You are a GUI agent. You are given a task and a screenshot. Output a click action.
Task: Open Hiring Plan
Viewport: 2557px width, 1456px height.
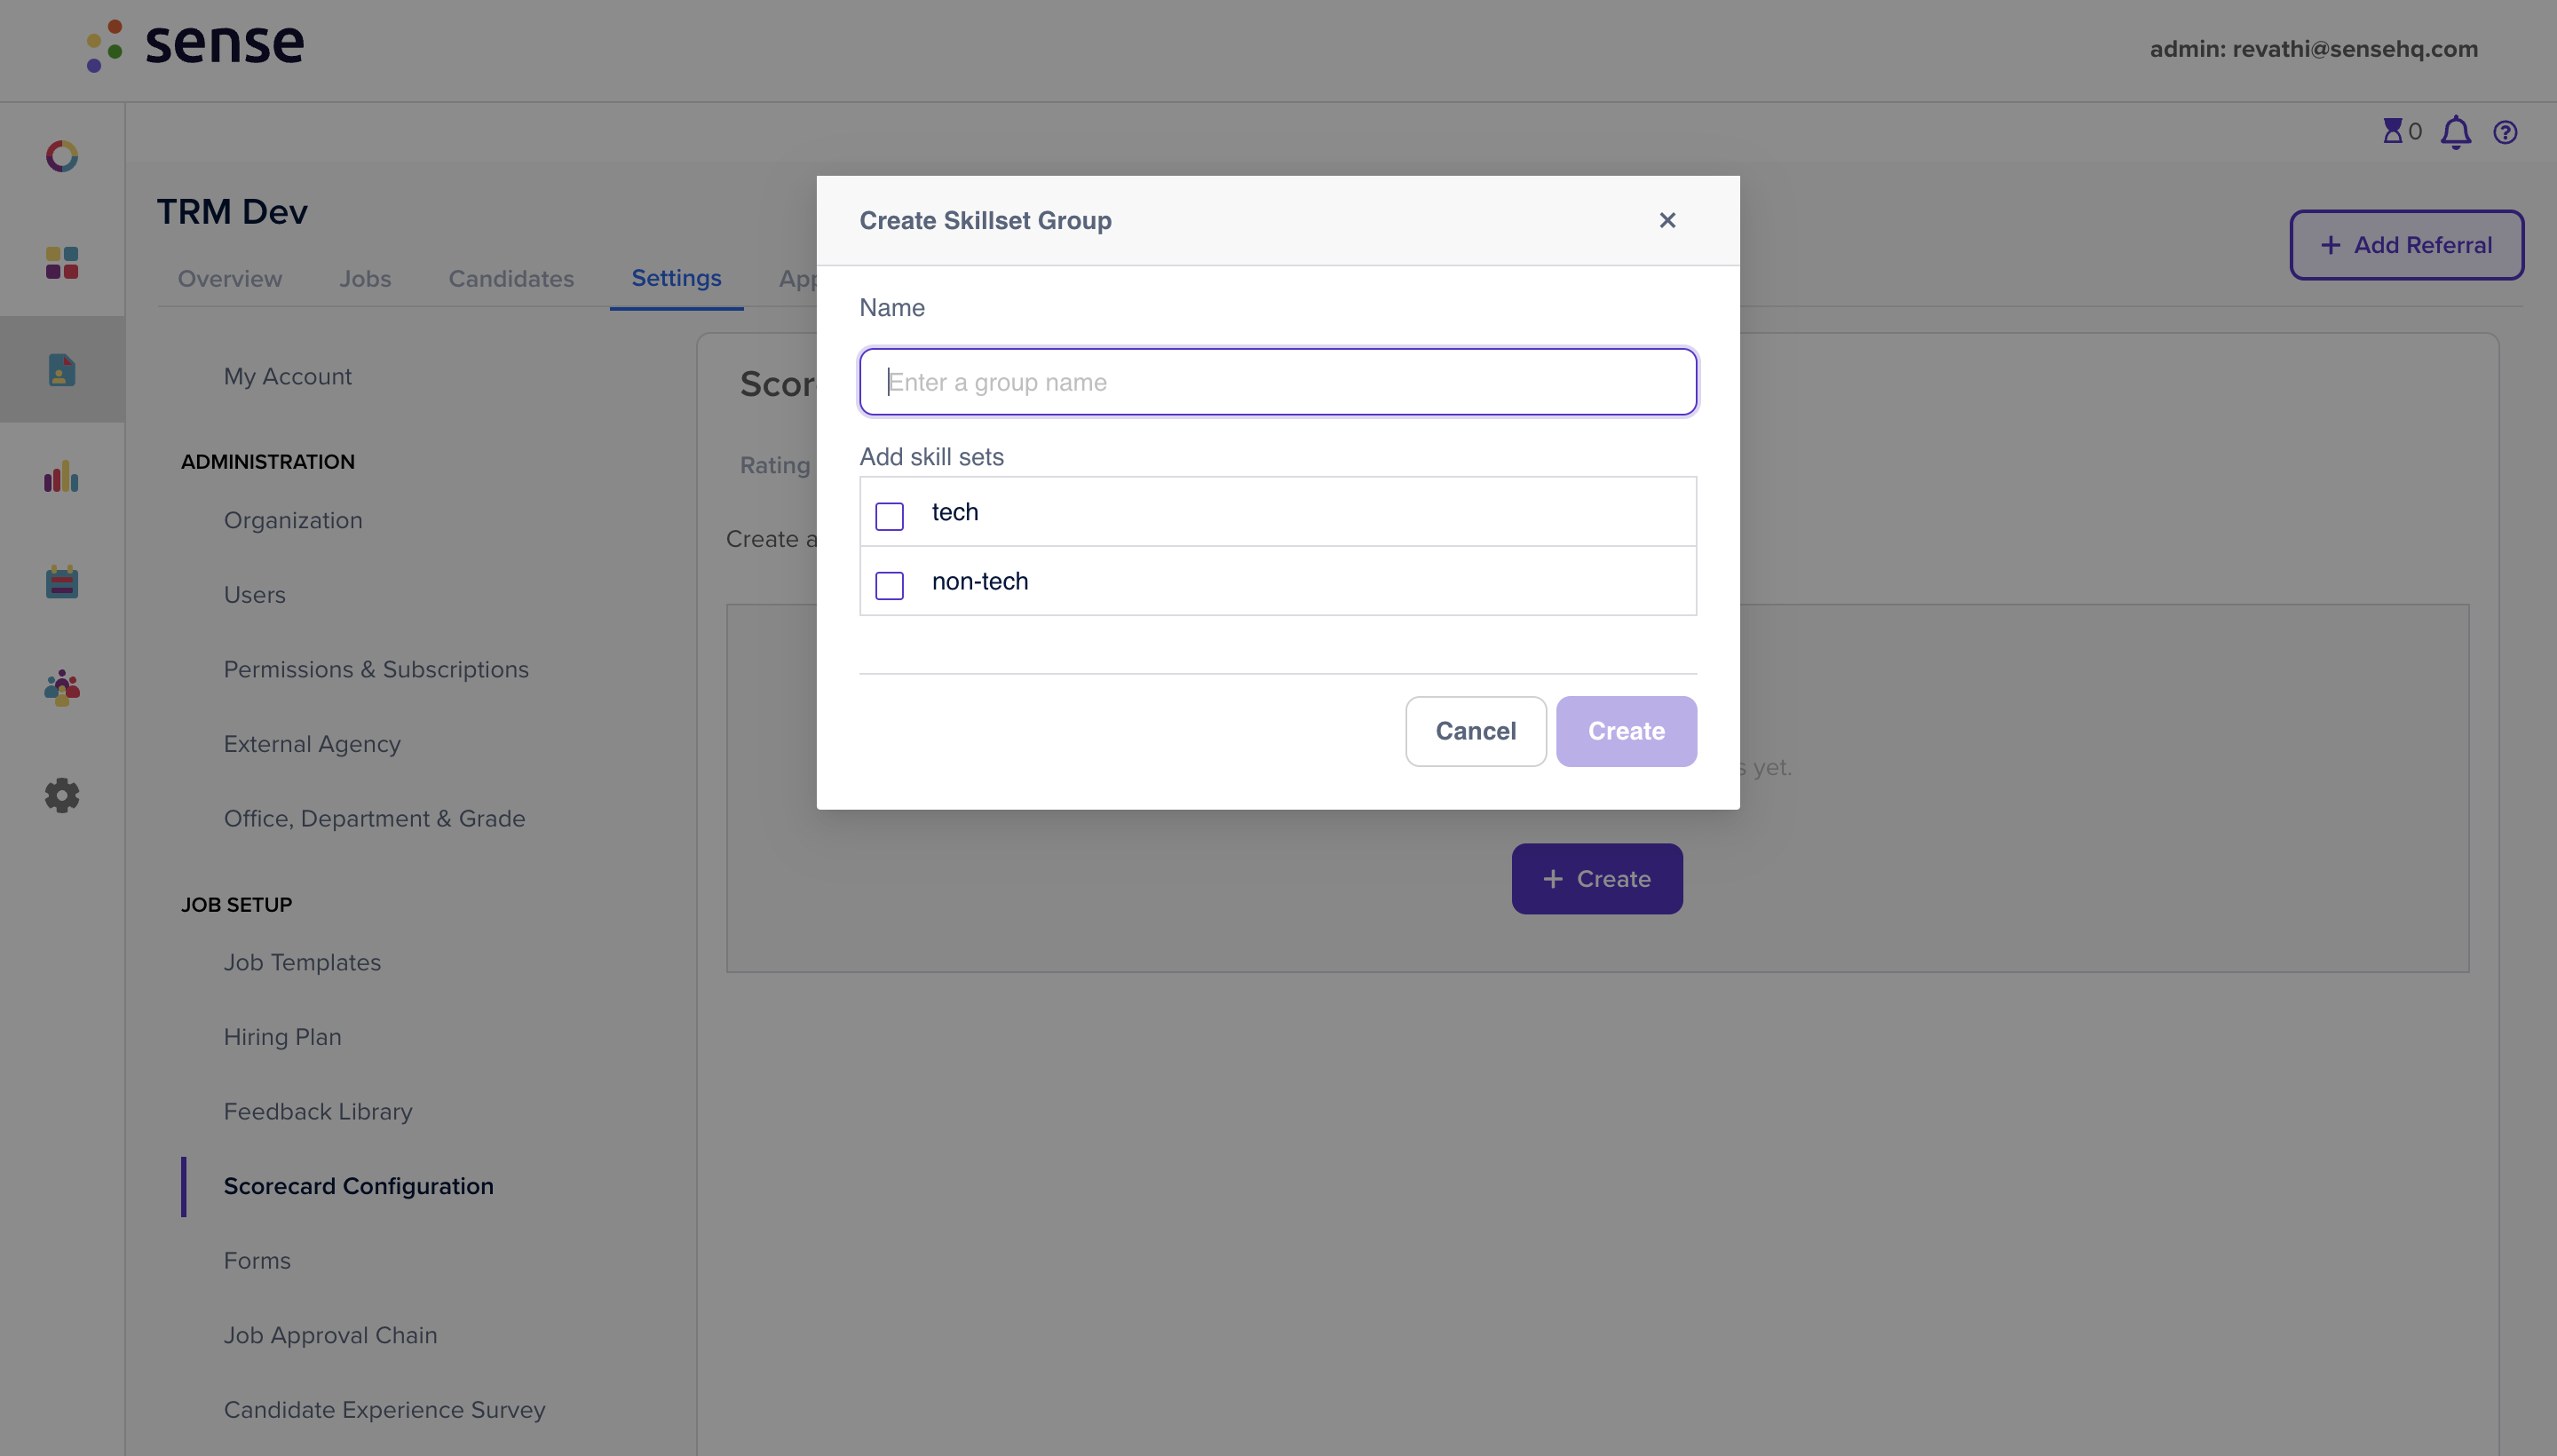[283, 1037]
